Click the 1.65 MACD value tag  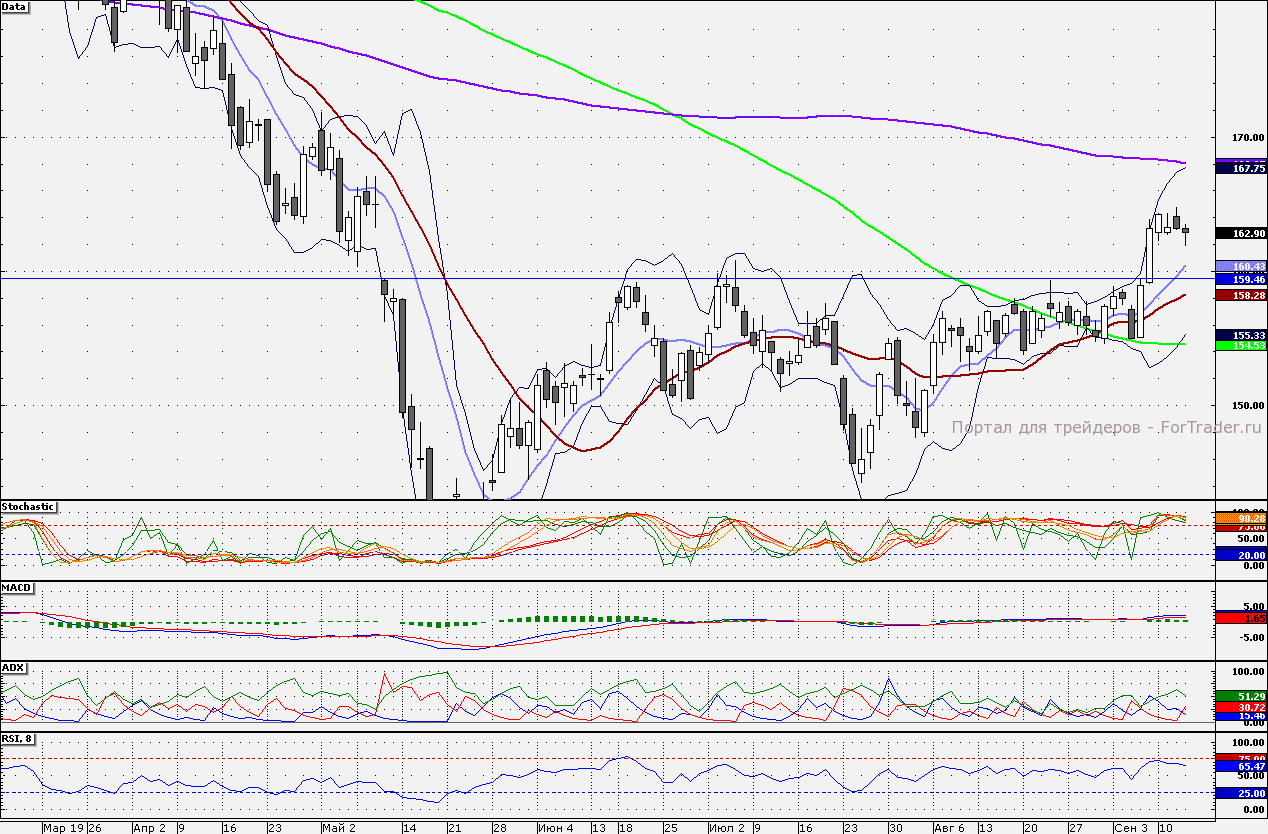pos(1241,619)
